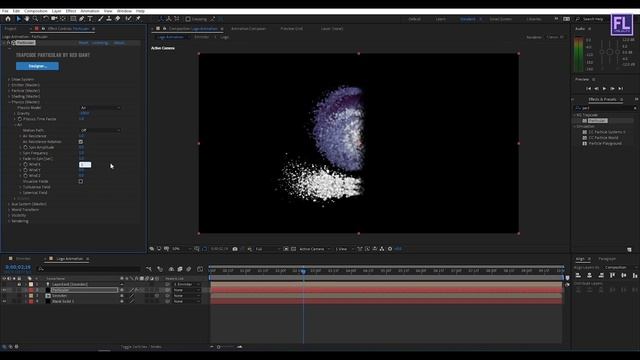Toggle Frame Blending icon in timeline header
Viewport: 640px width, 360px height.
(180, 269)
